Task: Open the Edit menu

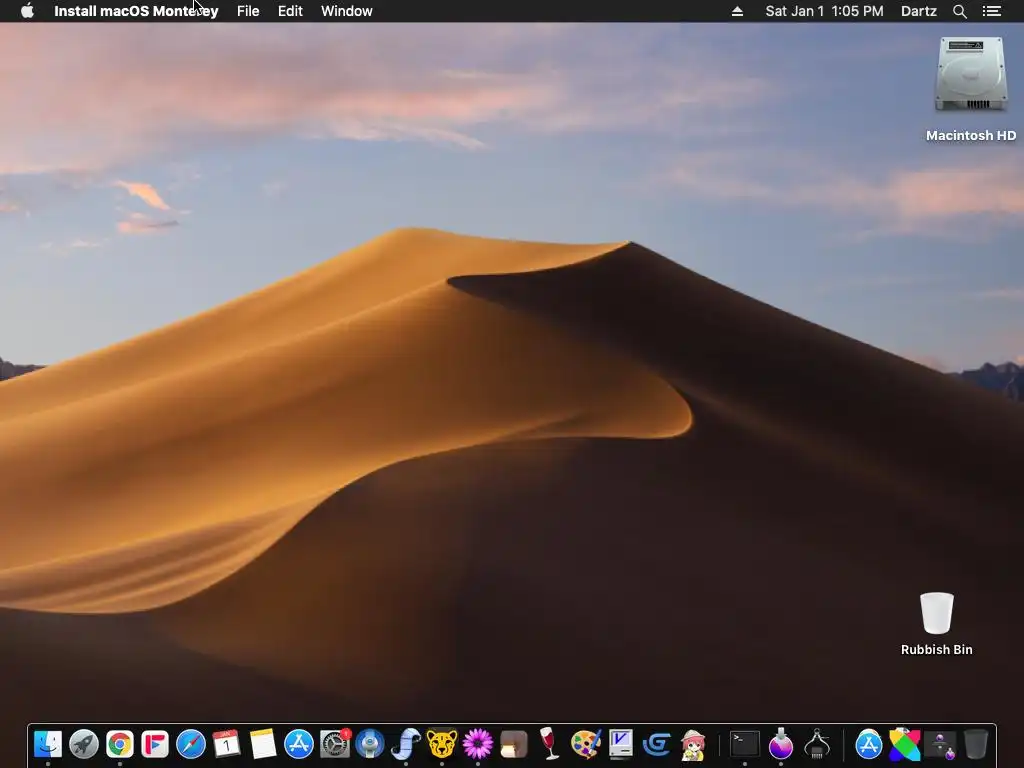Action: pyautogui.click(x=290, y=11)
